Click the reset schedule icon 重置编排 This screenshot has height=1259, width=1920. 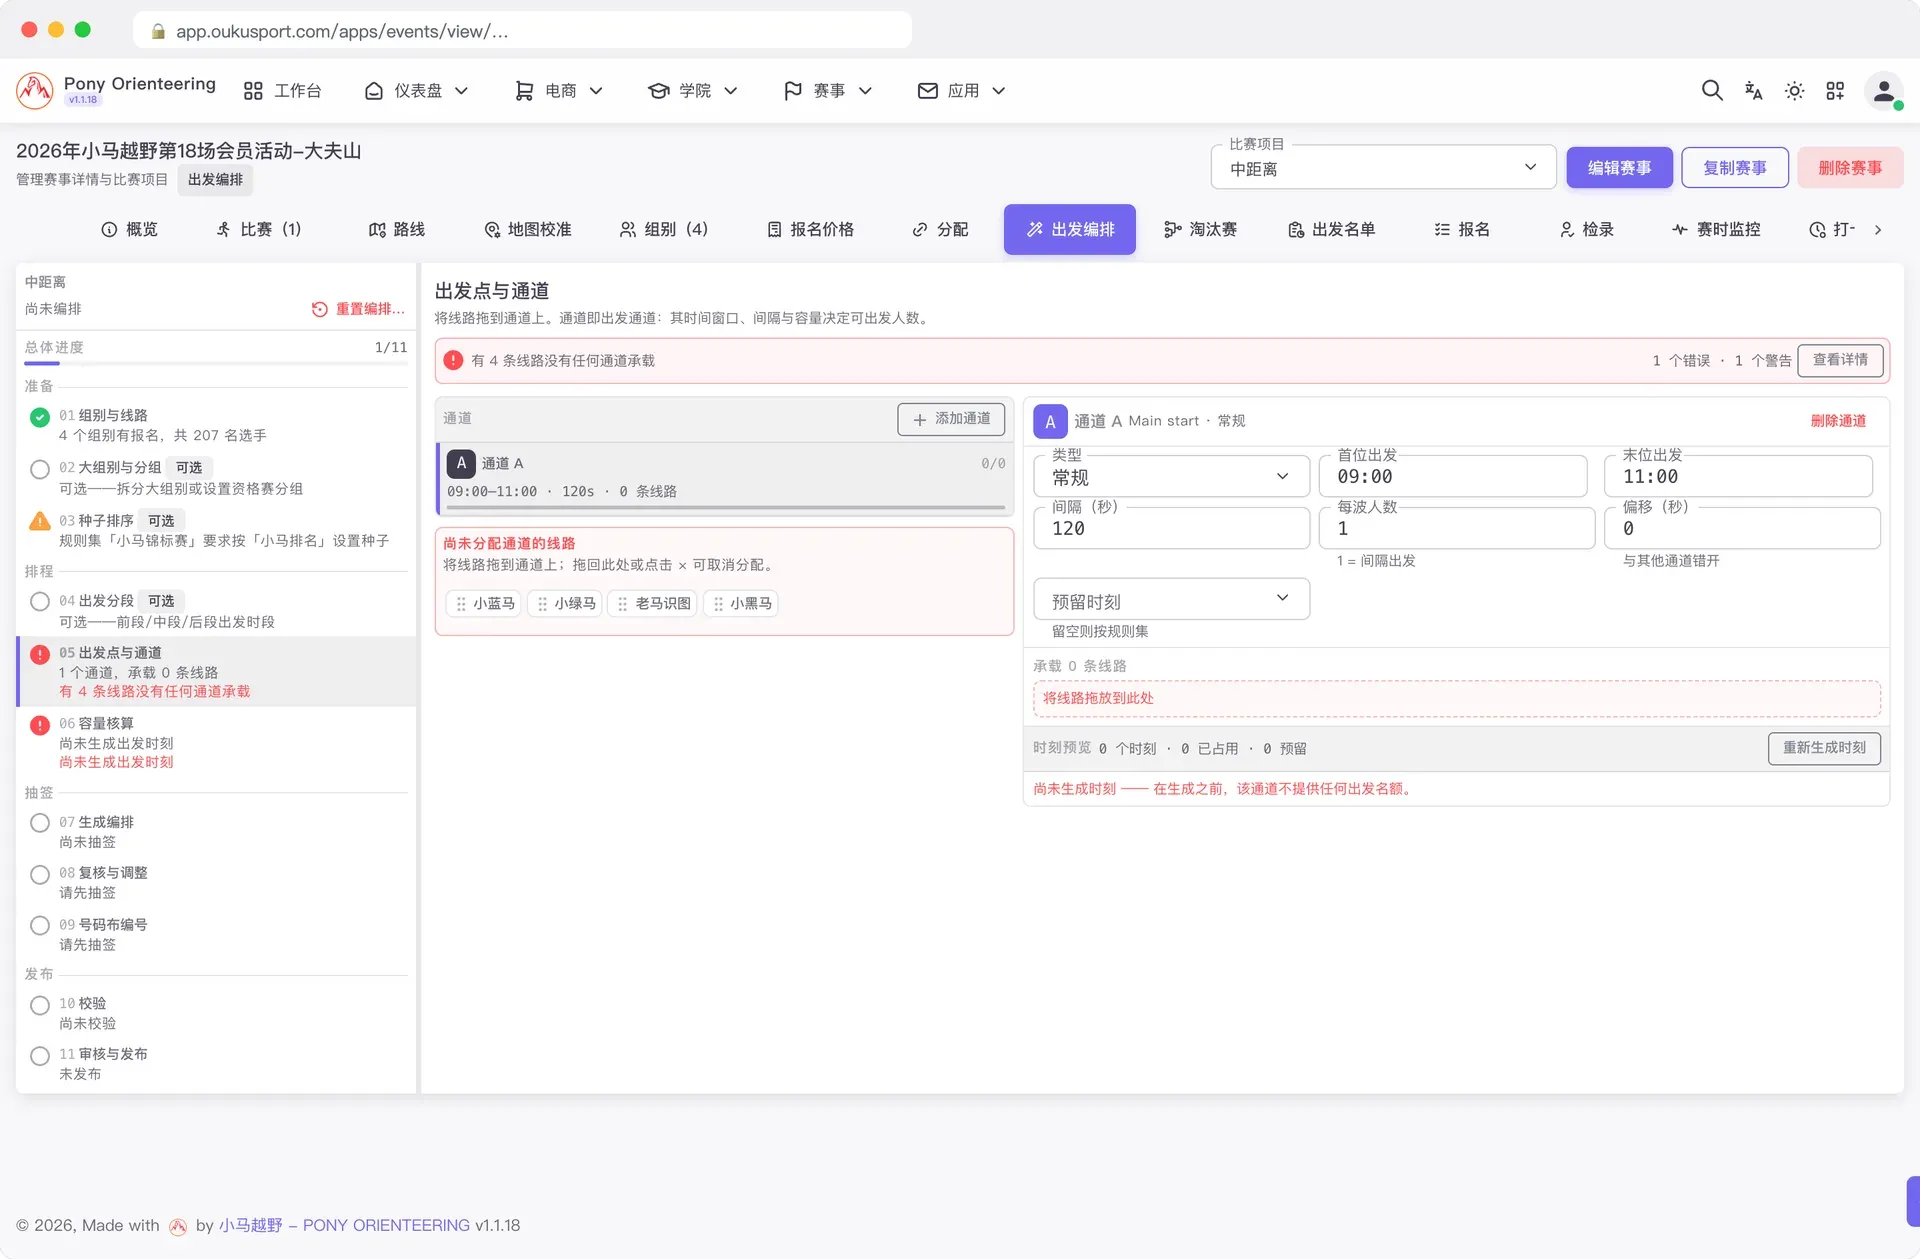tap(320, 309)
